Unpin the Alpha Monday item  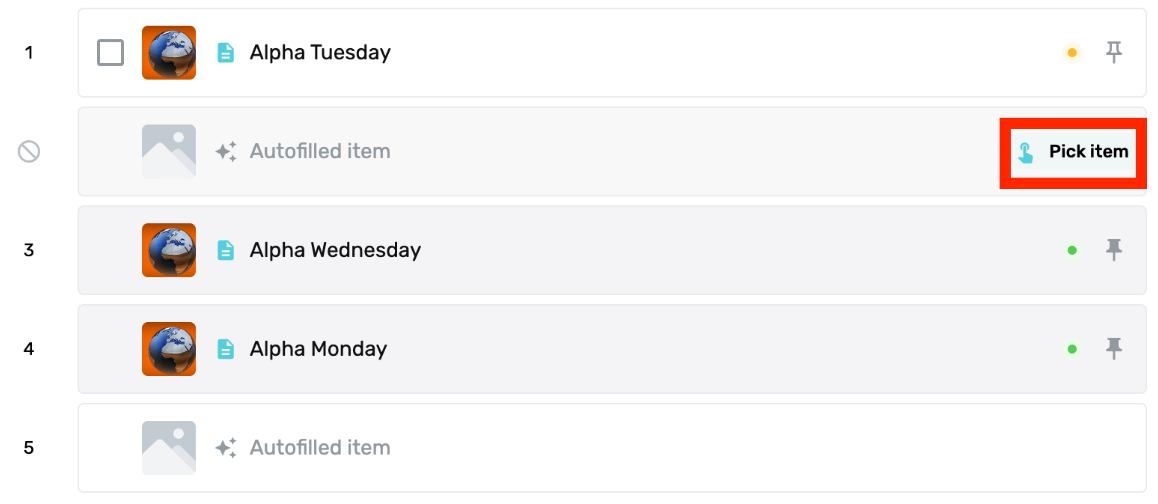point(1114,348)
